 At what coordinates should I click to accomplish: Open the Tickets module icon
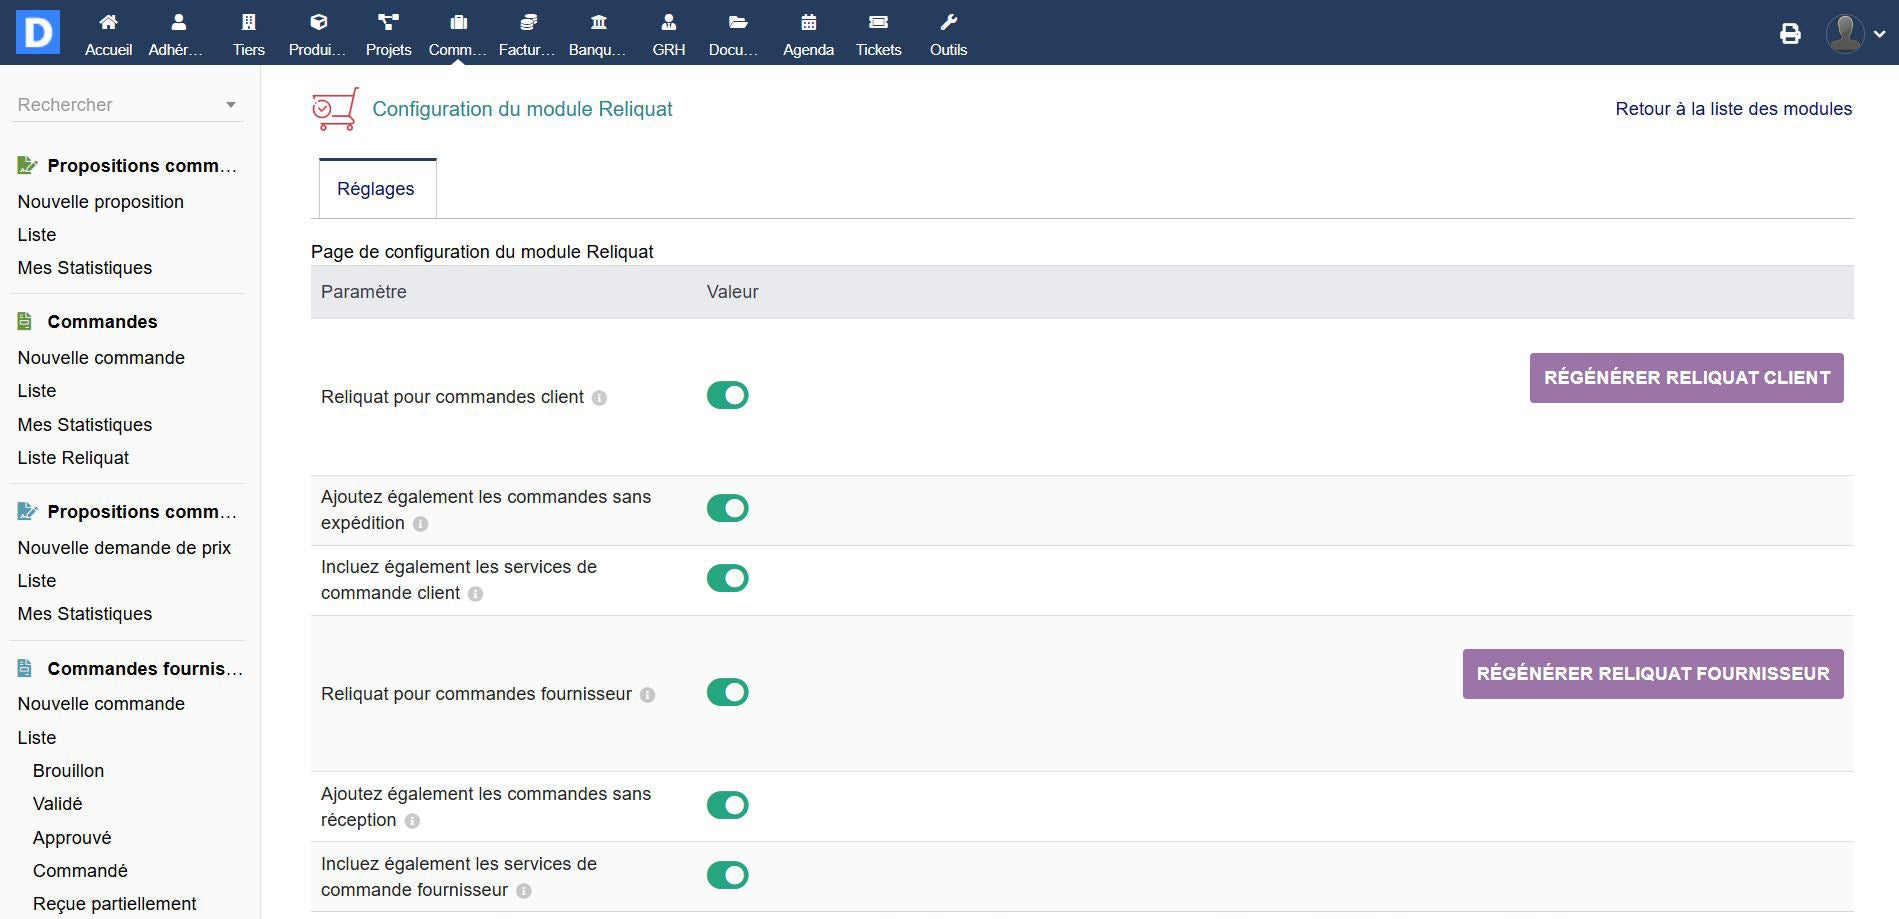(878, 23)
